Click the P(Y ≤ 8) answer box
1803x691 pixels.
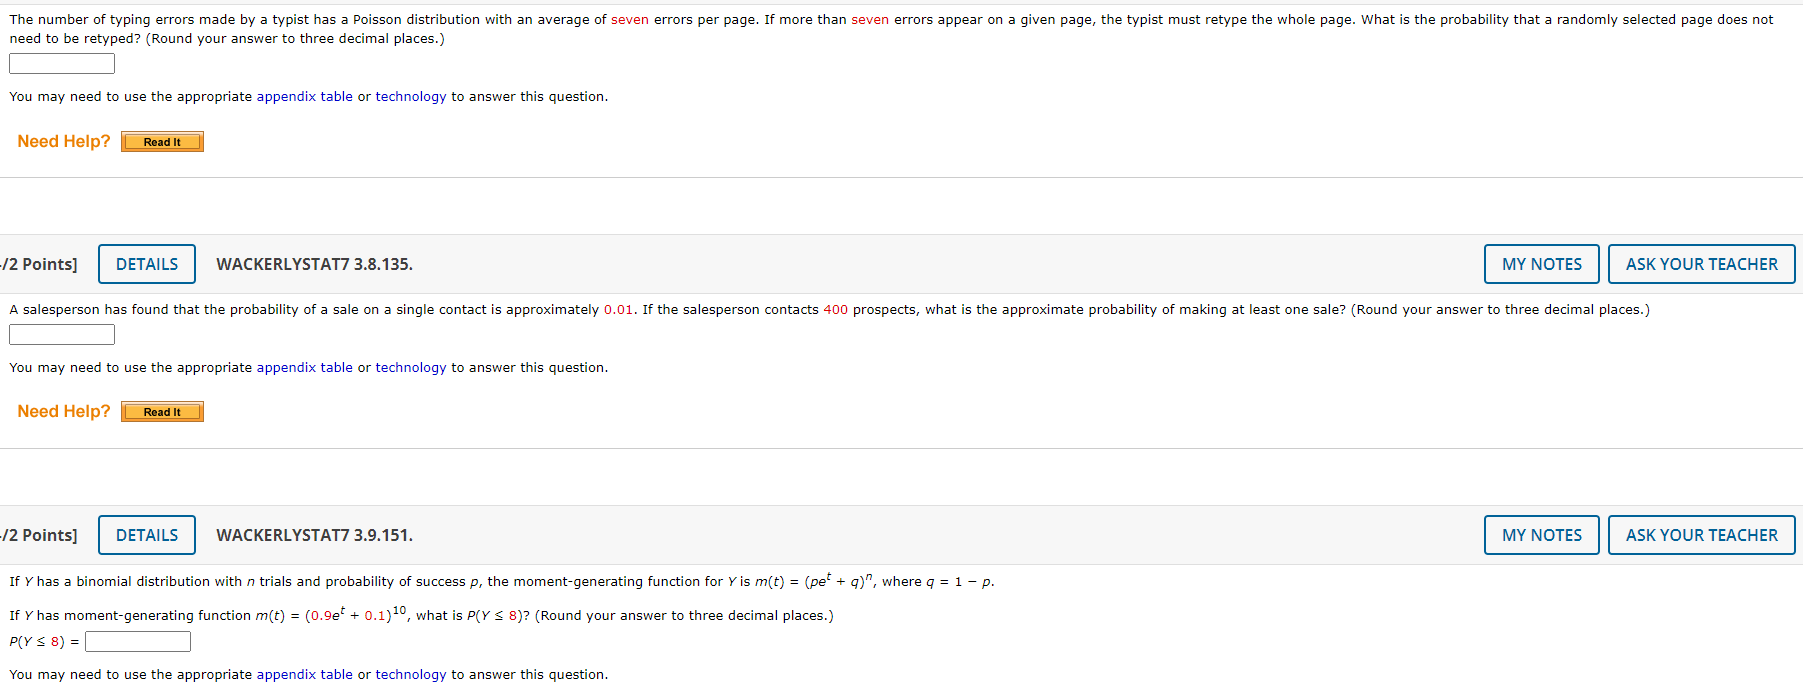pos(137,640)
